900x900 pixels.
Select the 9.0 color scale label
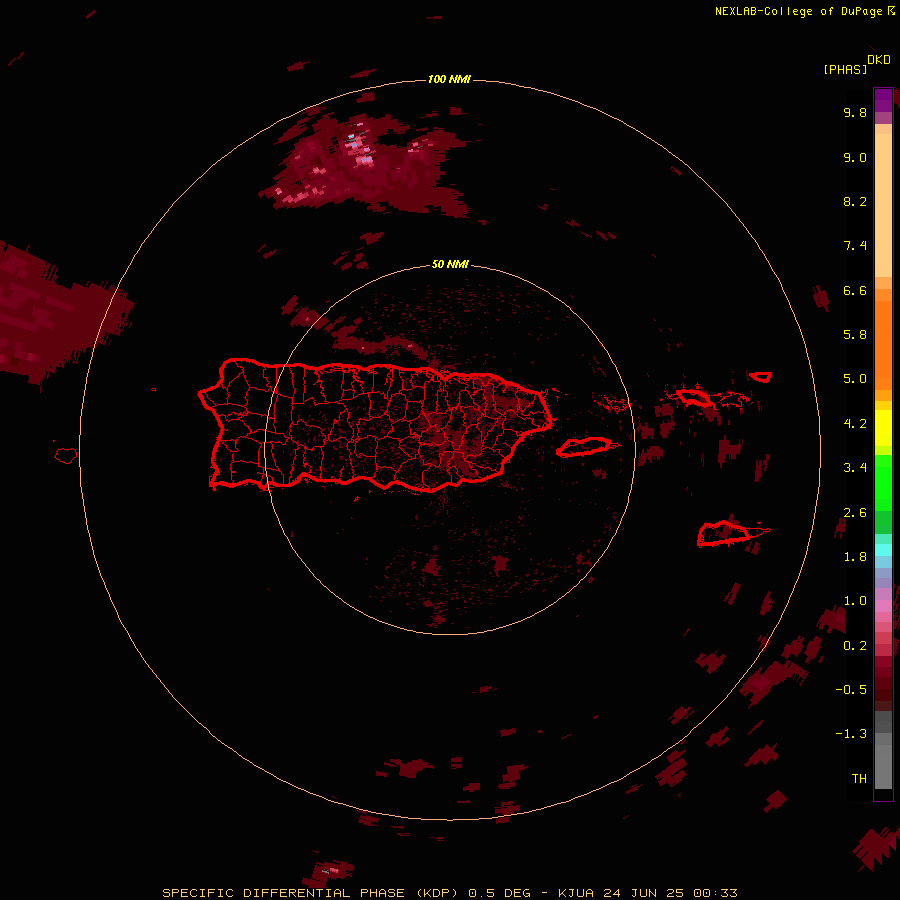click(855, 157)
